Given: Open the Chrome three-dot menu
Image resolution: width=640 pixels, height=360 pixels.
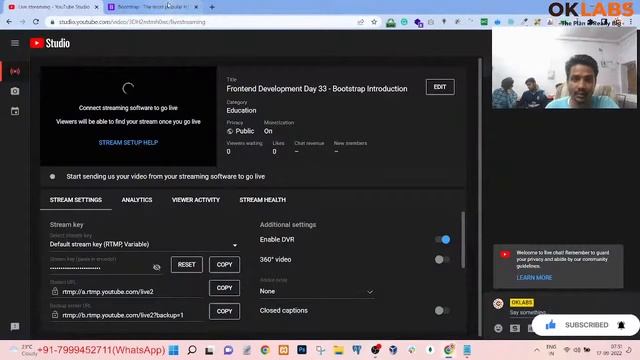Looking at the screenshot, I should click(x=631, y=22).
